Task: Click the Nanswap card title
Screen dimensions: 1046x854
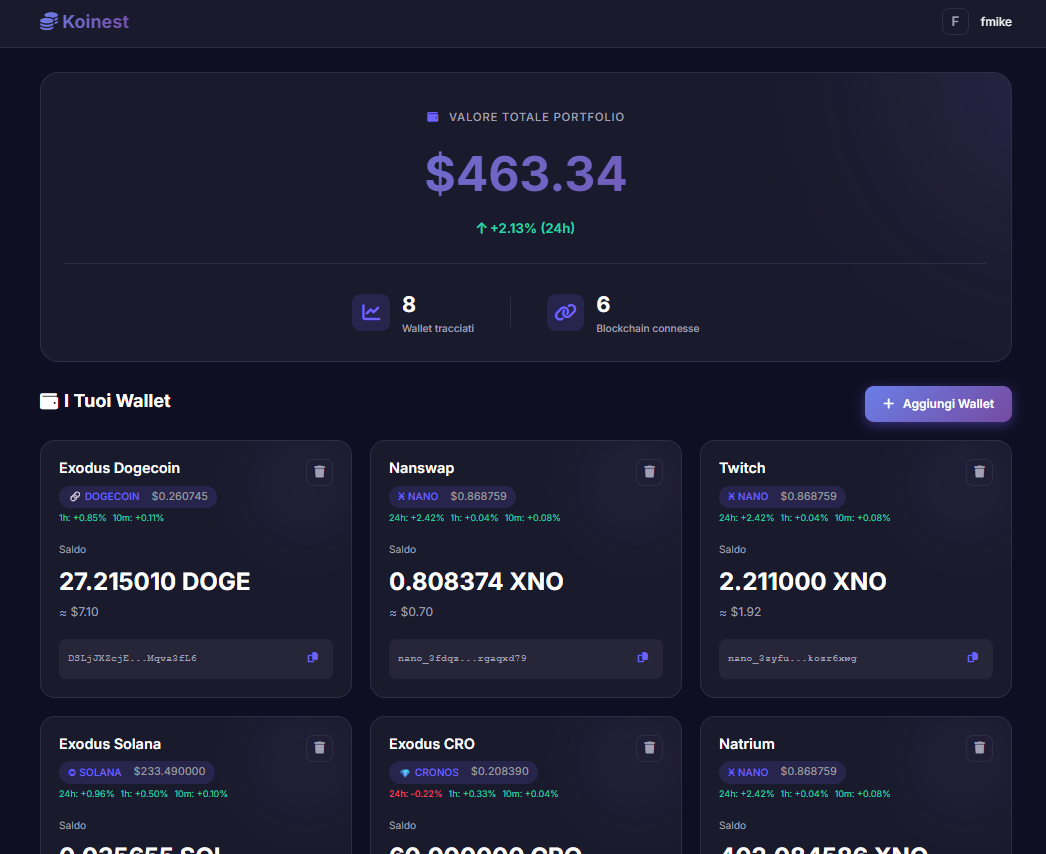Action: (422, 468)
